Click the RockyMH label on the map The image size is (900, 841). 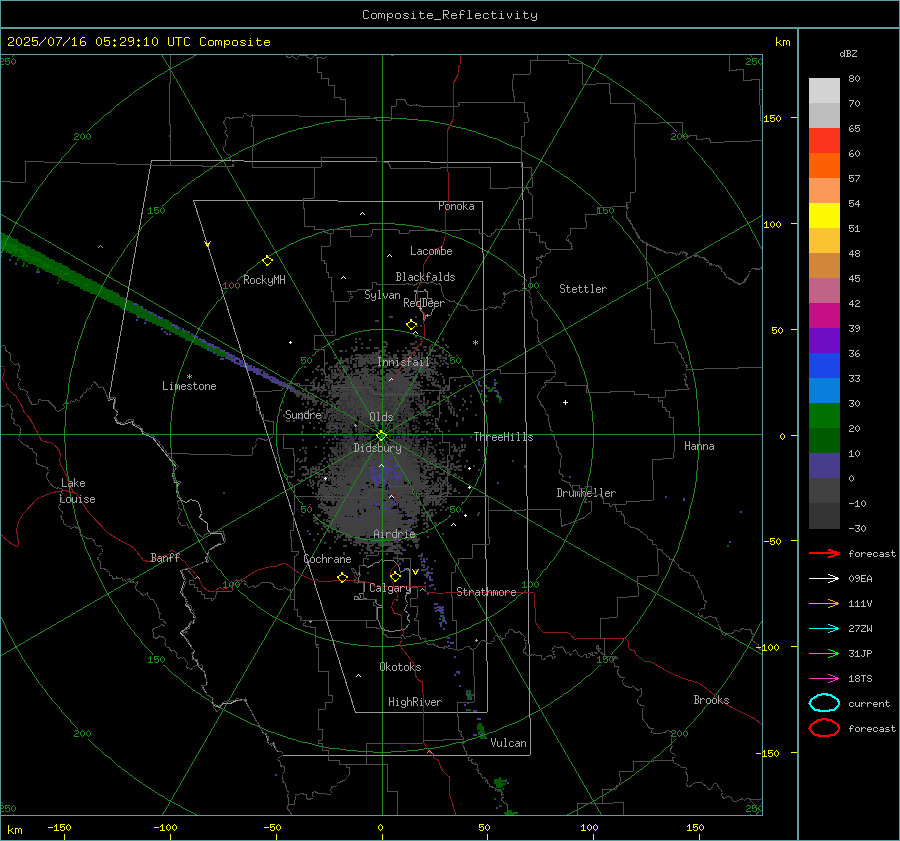pyautogui.click(x=264, y=280)
